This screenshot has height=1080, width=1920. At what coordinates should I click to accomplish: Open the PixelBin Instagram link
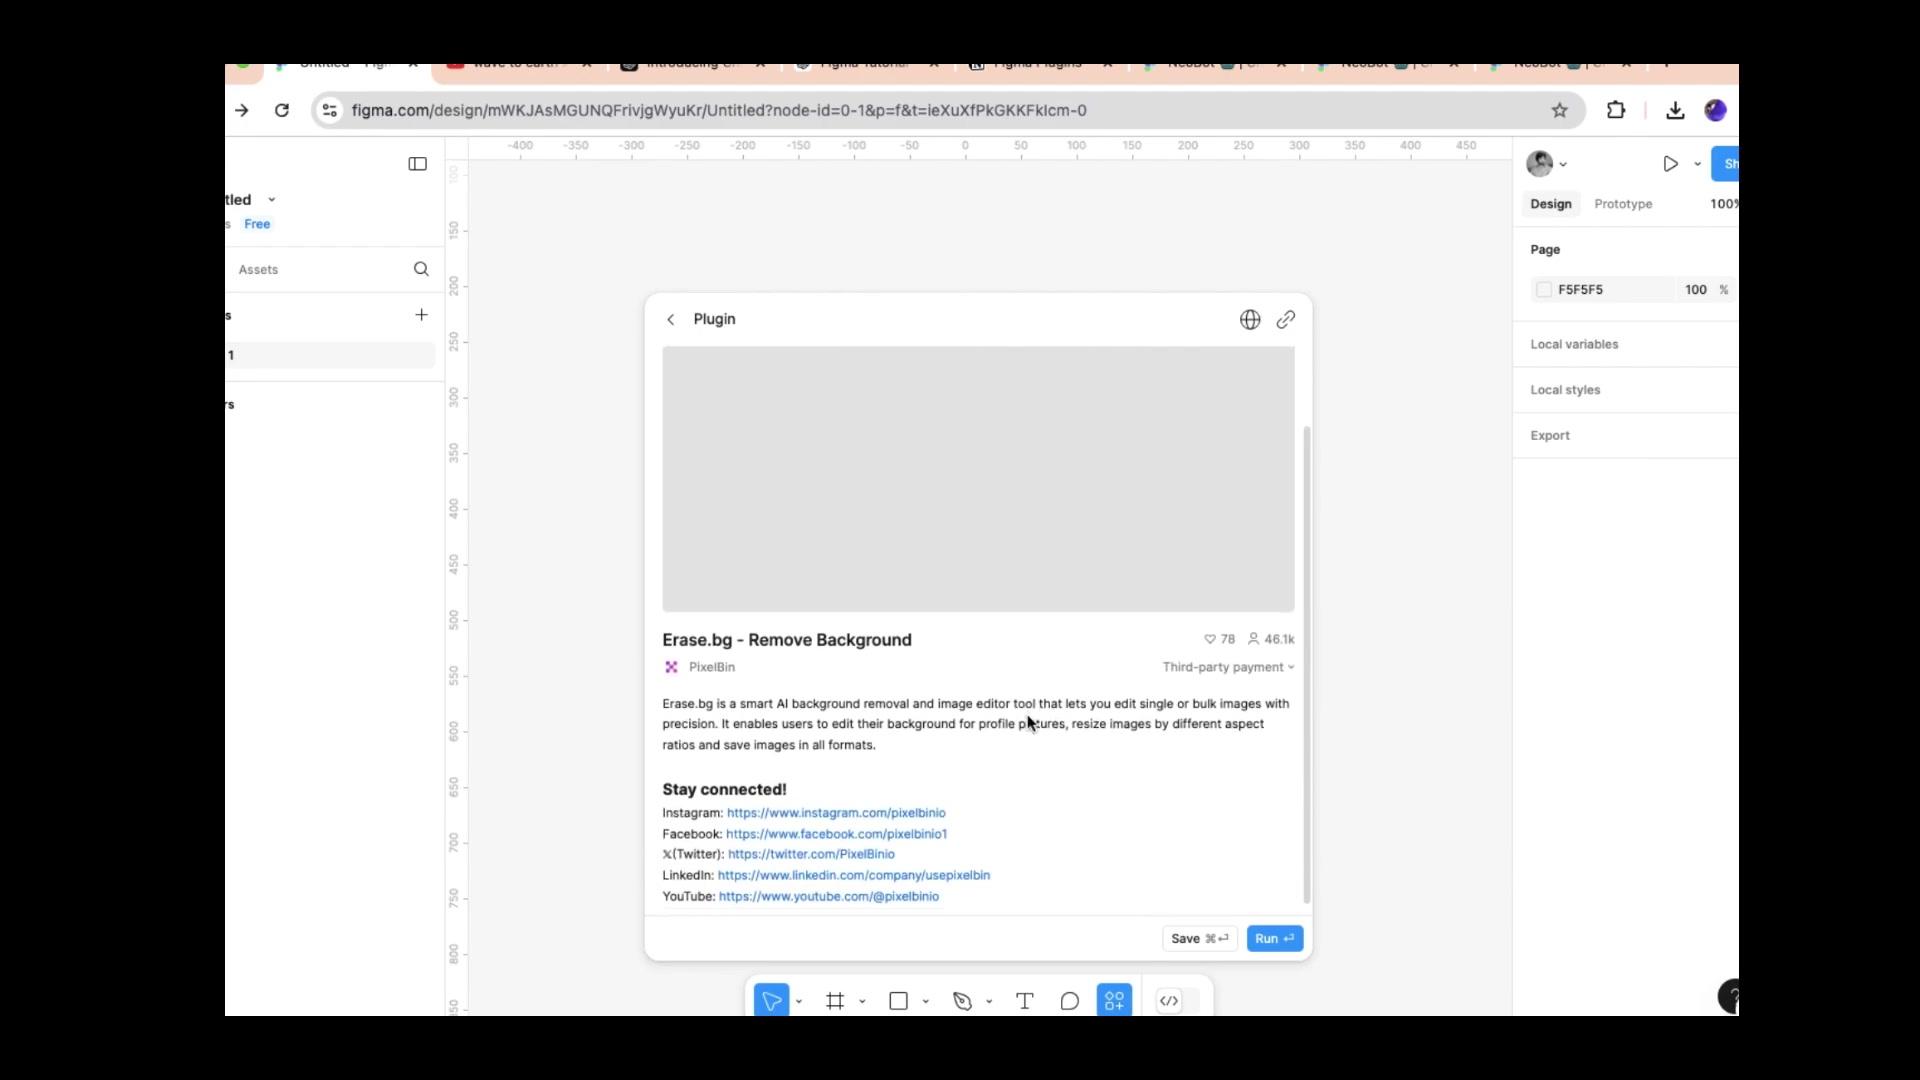[835, 813]
